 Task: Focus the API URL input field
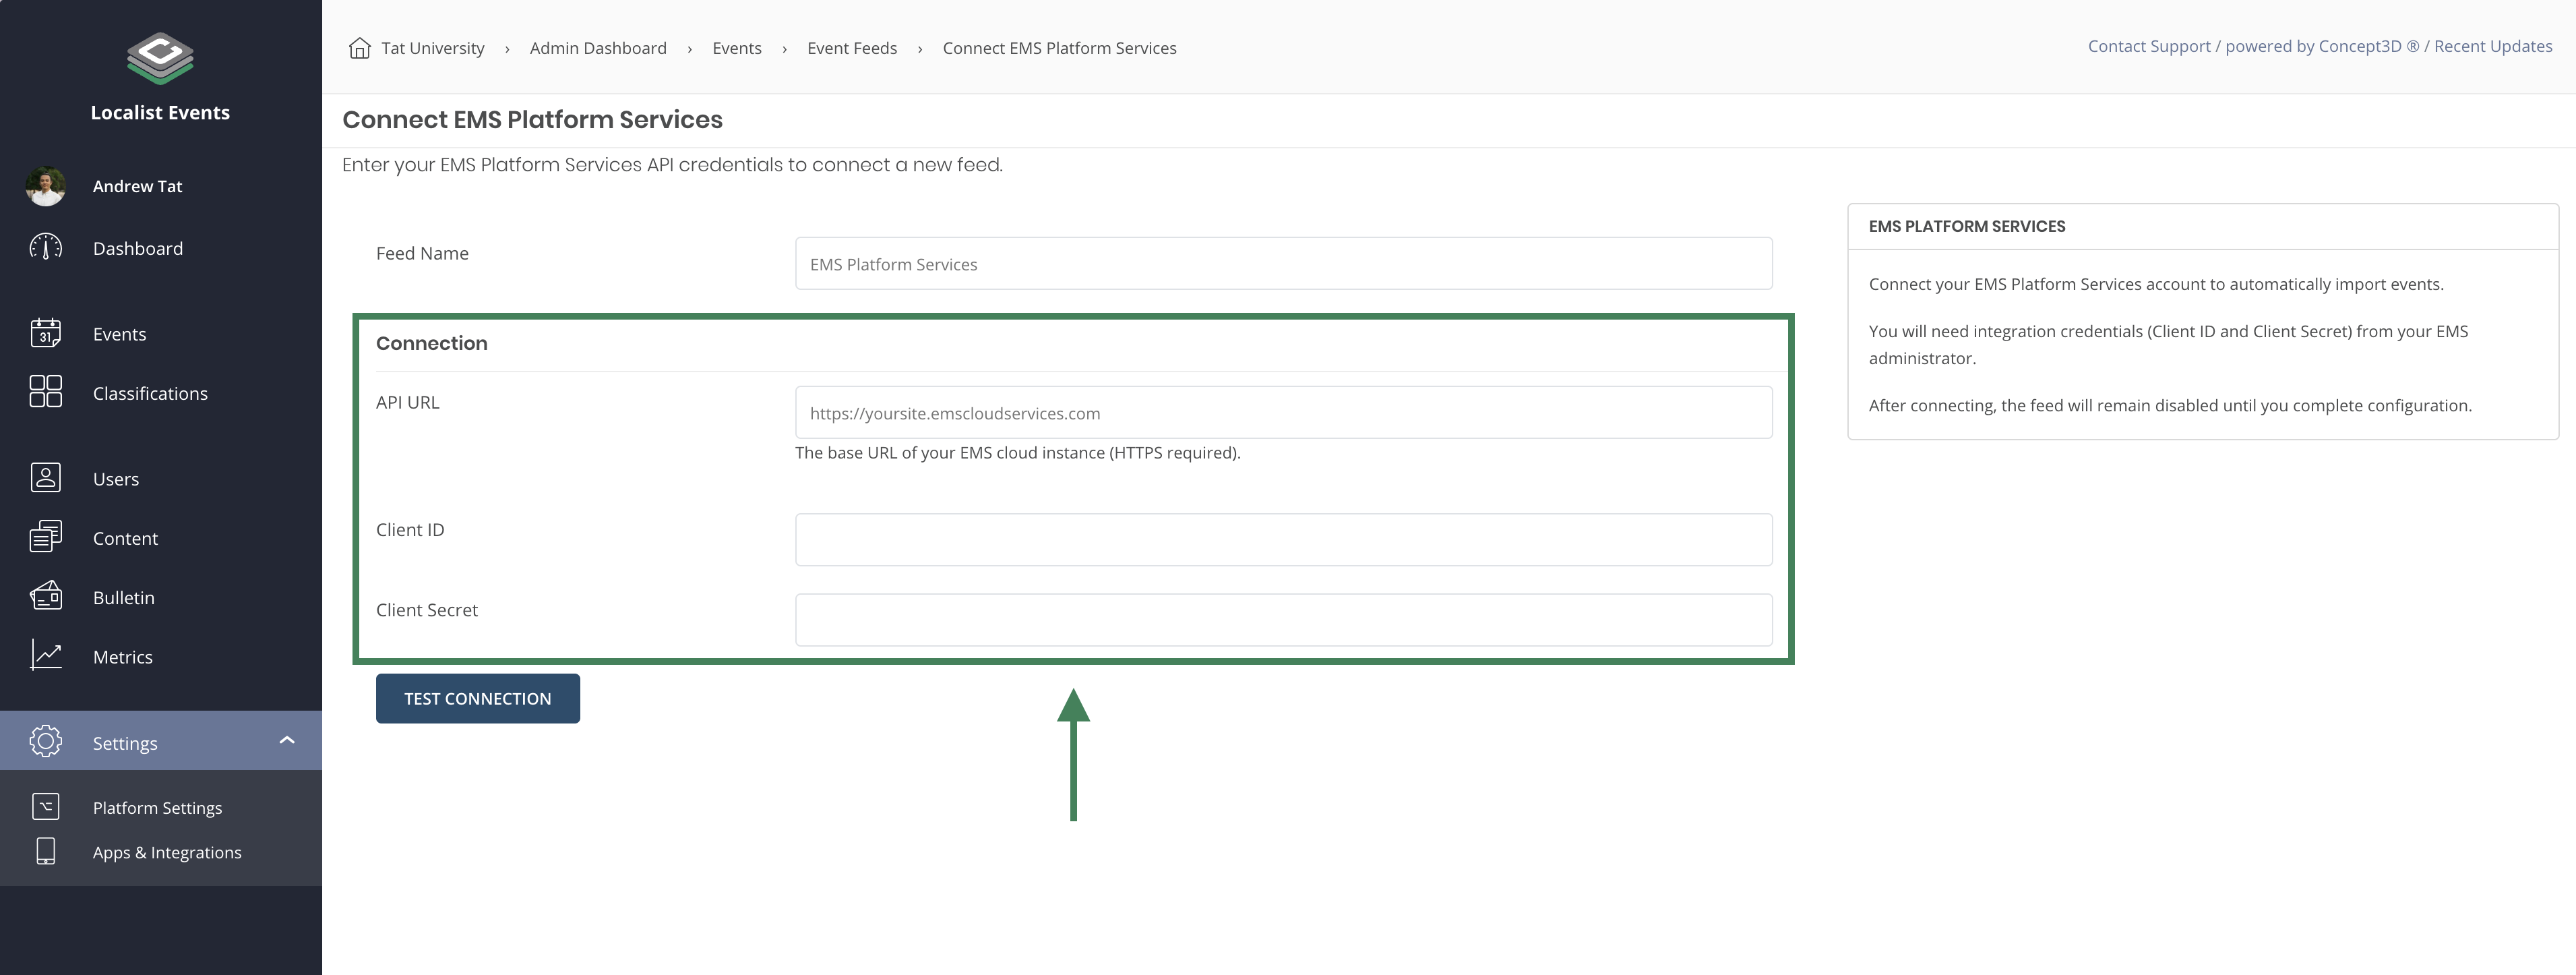click(x=1284, y=412)
